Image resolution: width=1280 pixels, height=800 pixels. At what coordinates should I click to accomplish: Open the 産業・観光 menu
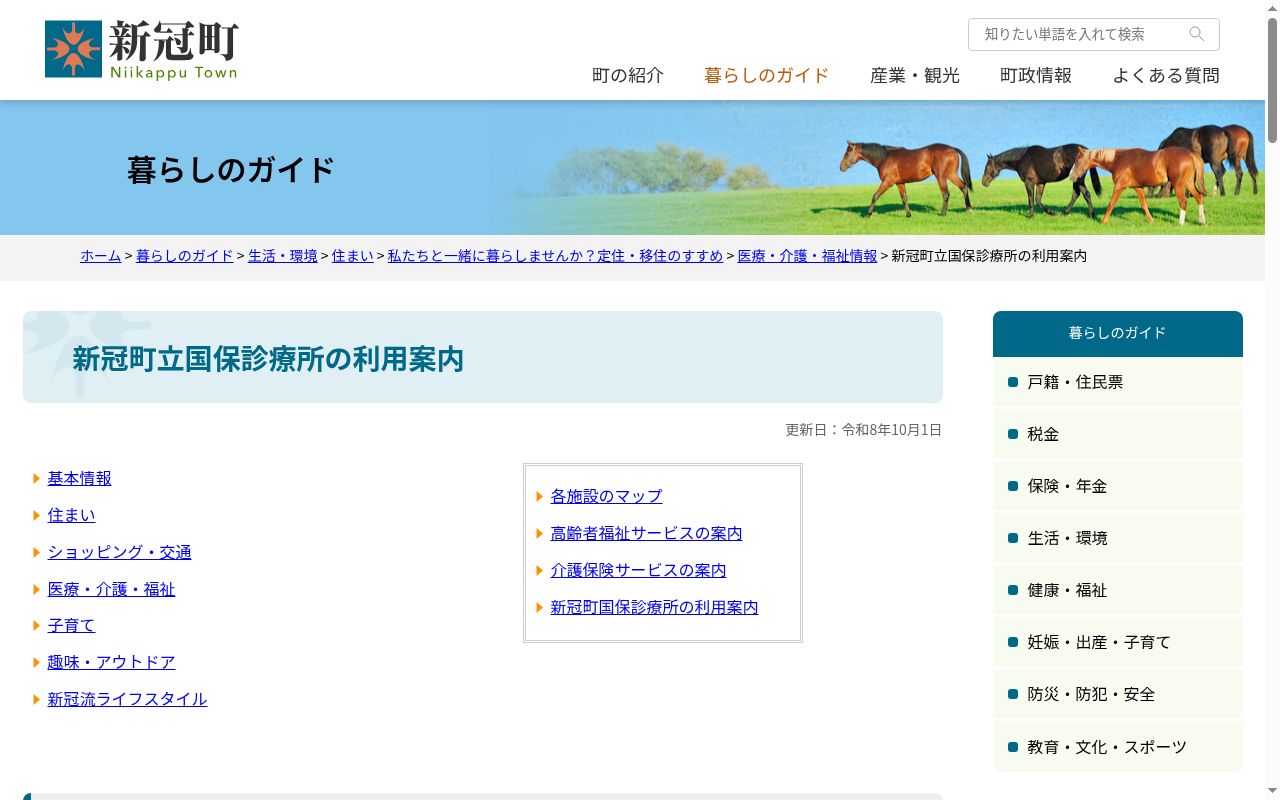915,75
